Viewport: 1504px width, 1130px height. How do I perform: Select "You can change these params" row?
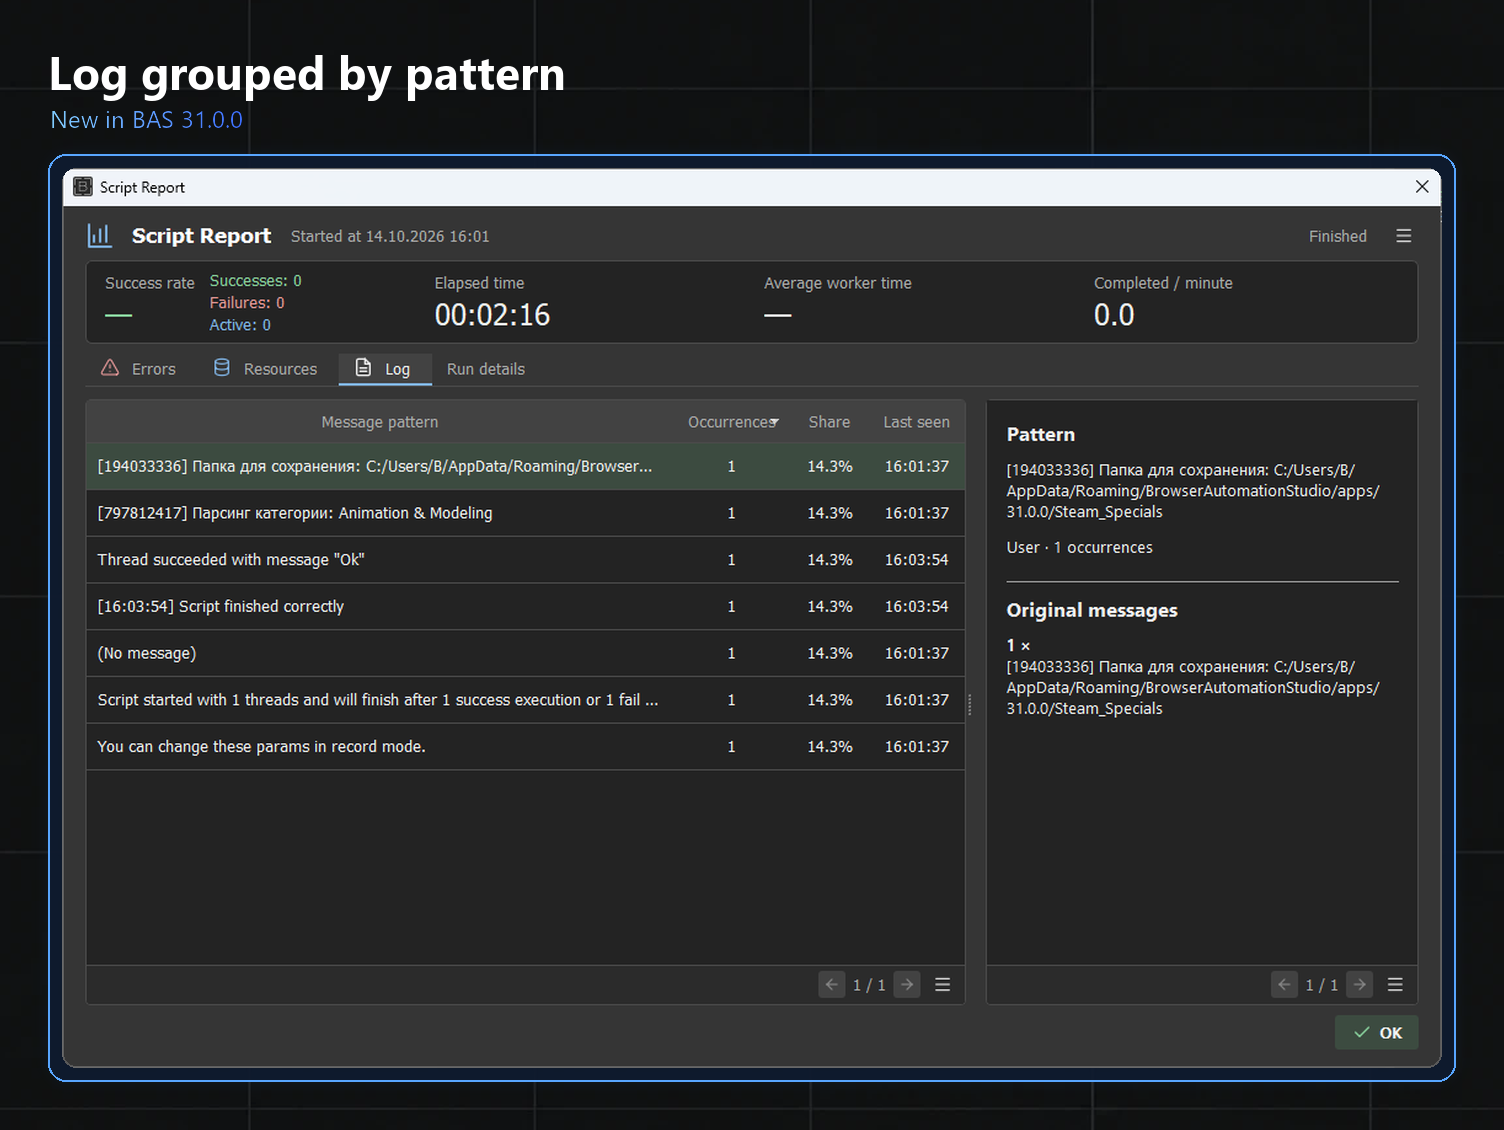(x=525, y=747)
